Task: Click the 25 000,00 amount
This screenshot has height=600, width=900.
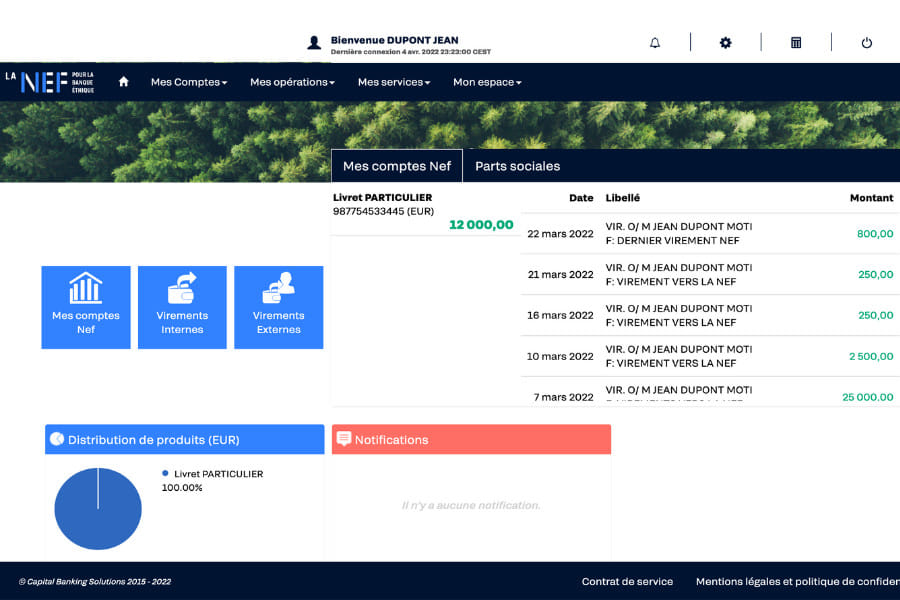Action: [868, 397]
